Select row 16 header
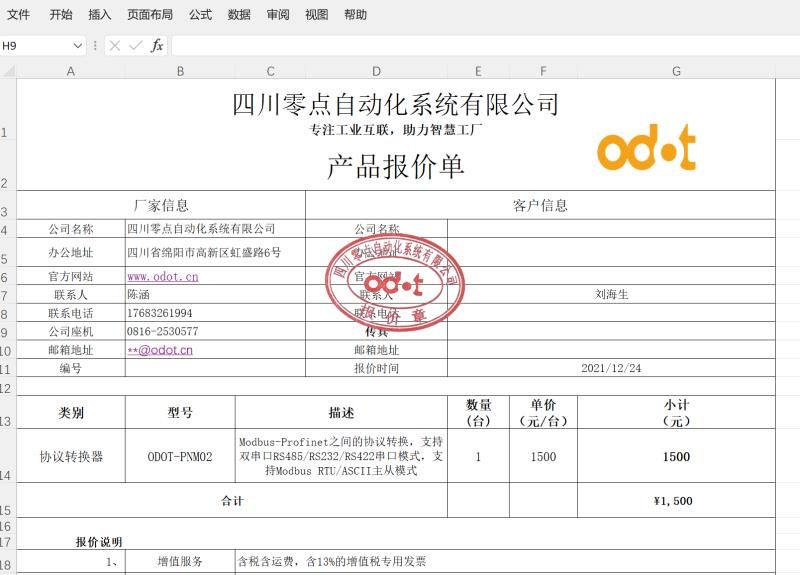 [6, 526]
